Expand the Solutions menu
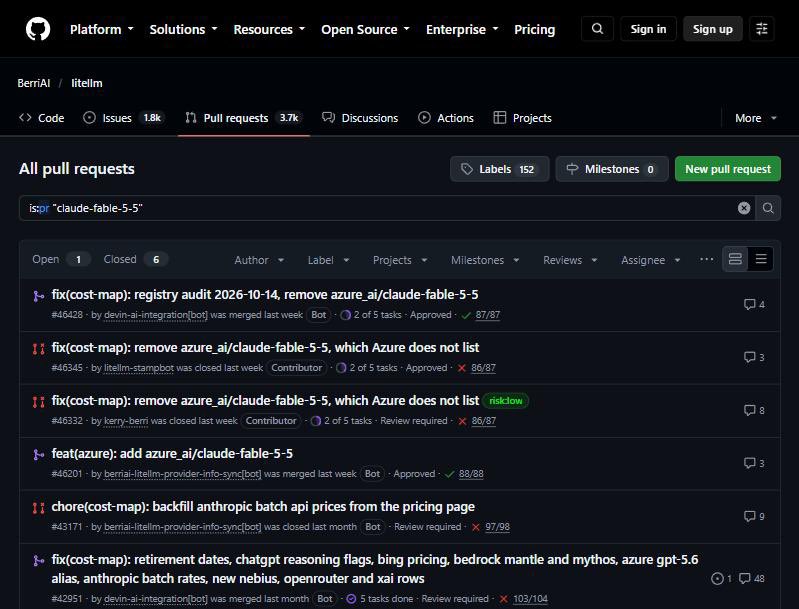This screenshot has height=609, width=799. 183,30
